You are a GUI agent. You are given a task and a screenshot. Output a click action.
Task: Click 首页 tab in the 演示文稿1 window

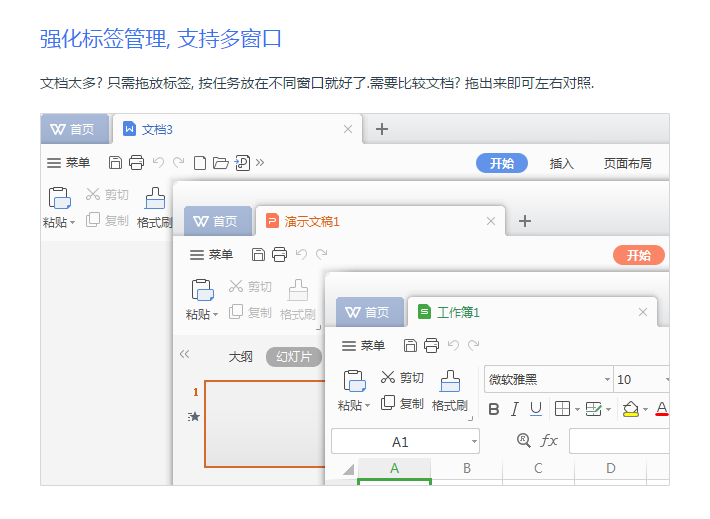click(218, 221)
